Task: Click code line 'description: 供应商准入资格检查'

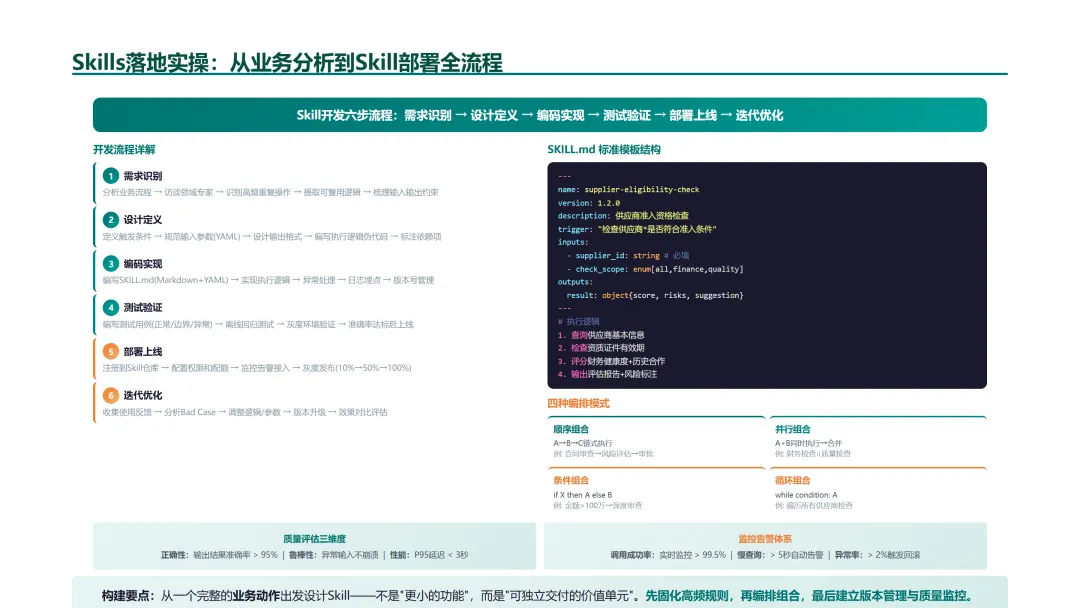Action: tap(623, 216)
